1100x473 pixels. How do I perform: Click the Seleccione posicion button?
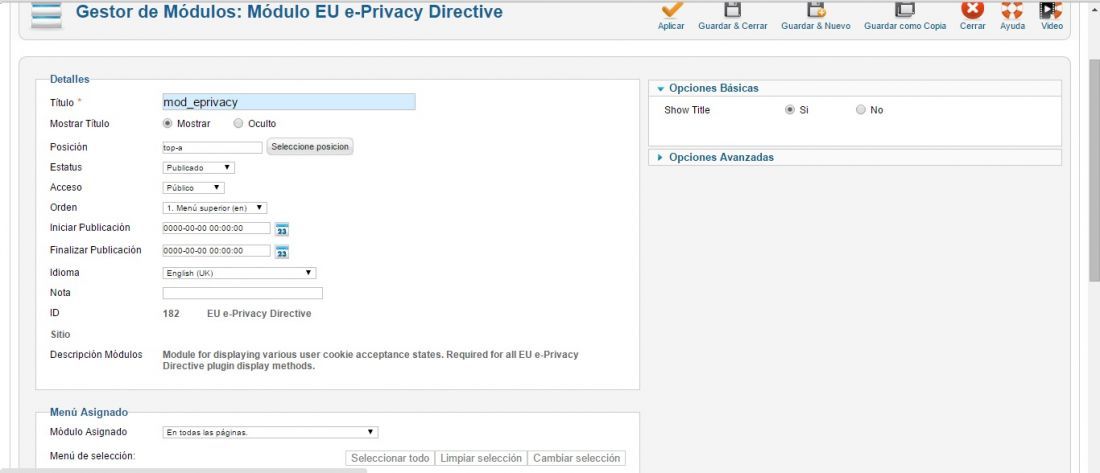[309, 147]
